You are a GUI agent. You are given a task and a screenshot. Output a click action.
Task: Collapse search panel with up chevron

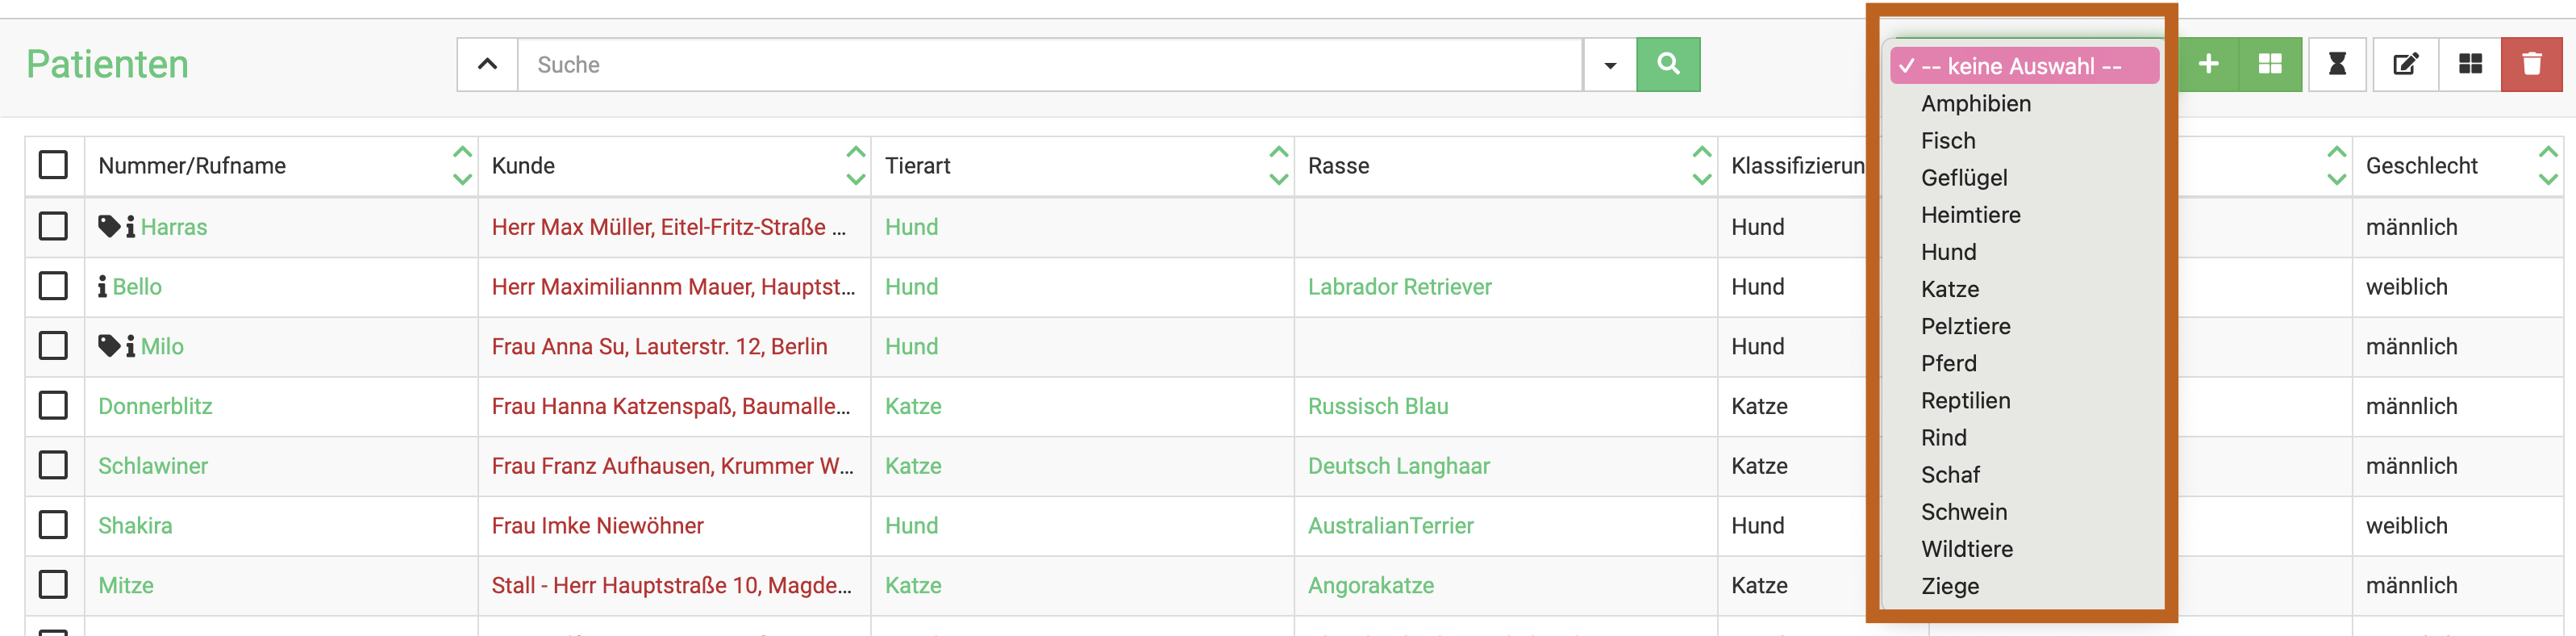coord(487,65)
